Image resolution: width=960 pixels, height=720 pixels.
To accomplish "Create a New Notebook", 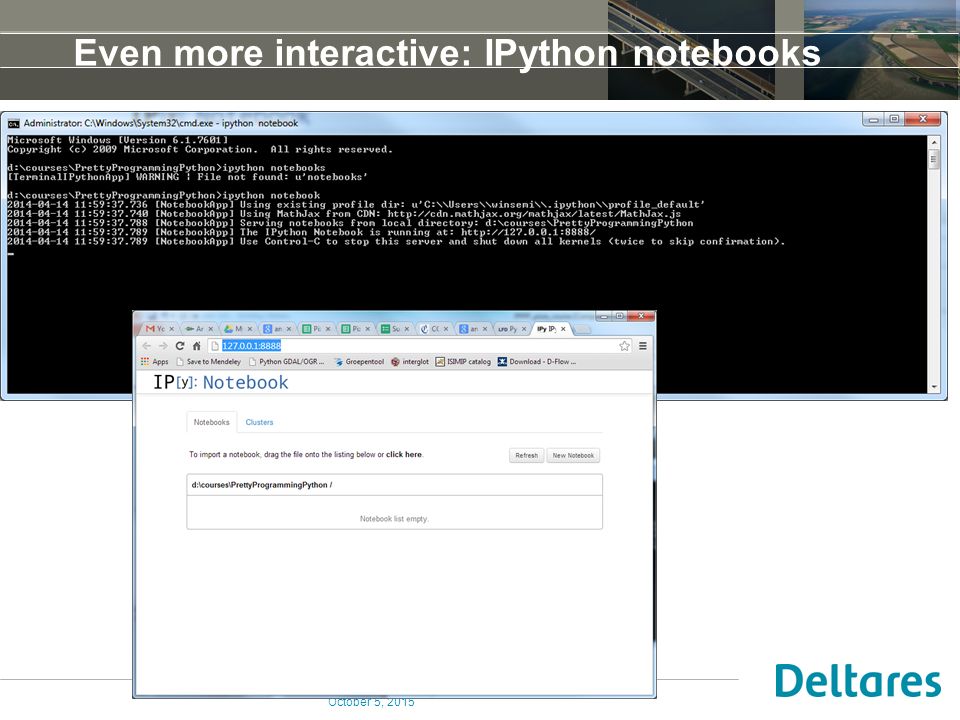I will (x=573, y=456).
